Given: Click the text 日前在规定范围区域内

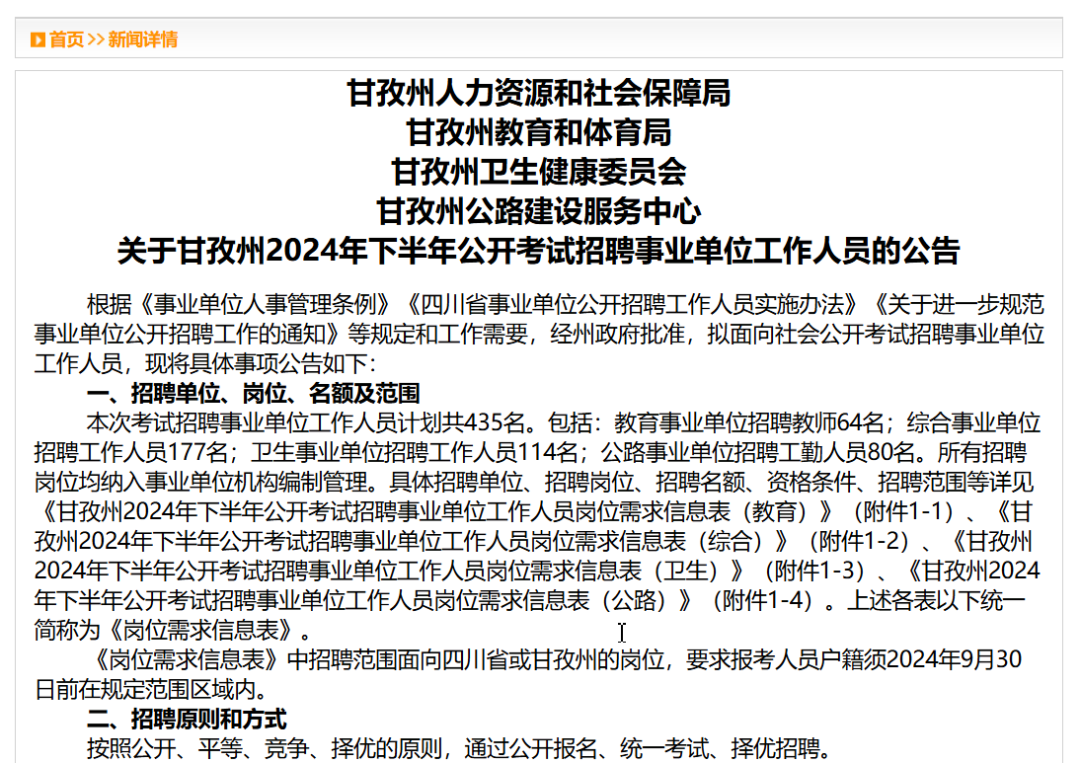Looking at the screenshot, I should pyautogui.click(x=145, y=689).
